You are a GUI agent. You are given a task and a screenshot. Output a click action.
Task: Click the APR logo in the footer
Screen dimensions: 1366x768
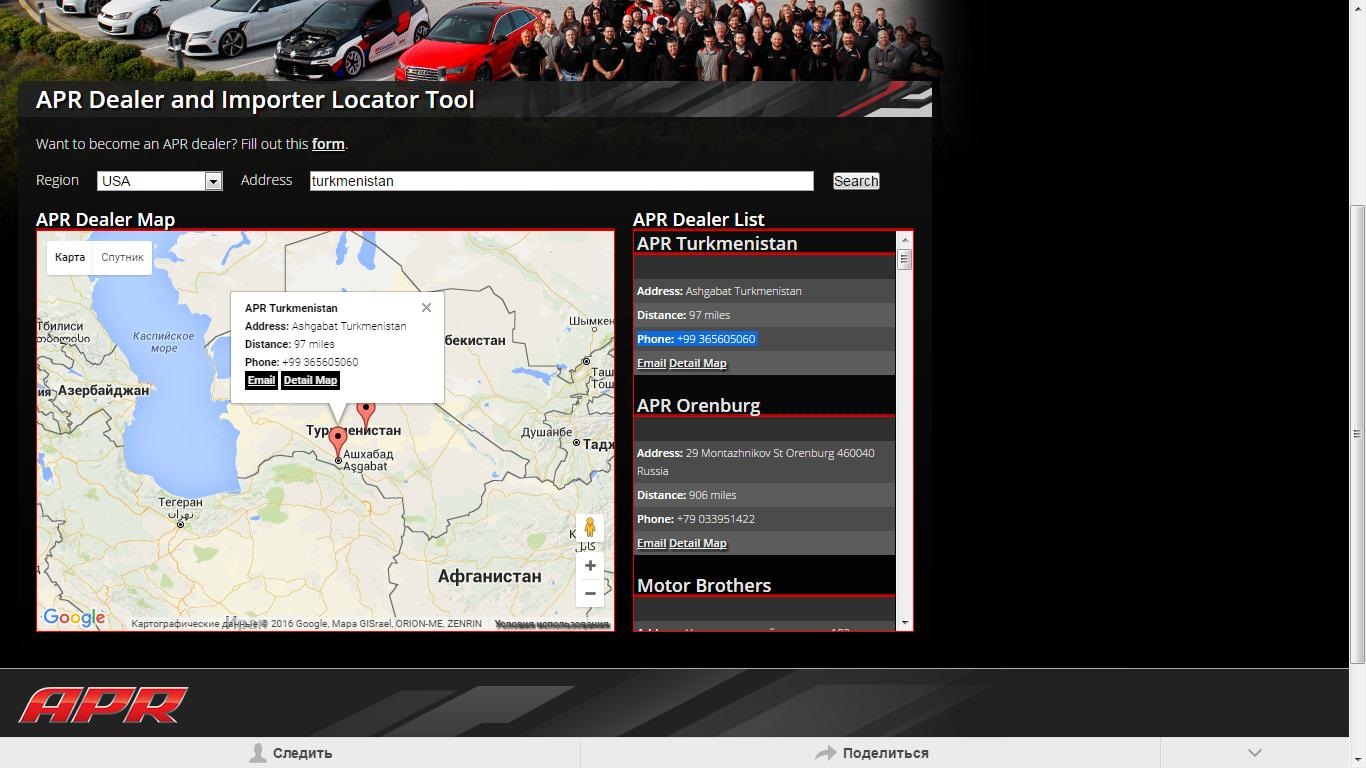click(x=103, y=704)
